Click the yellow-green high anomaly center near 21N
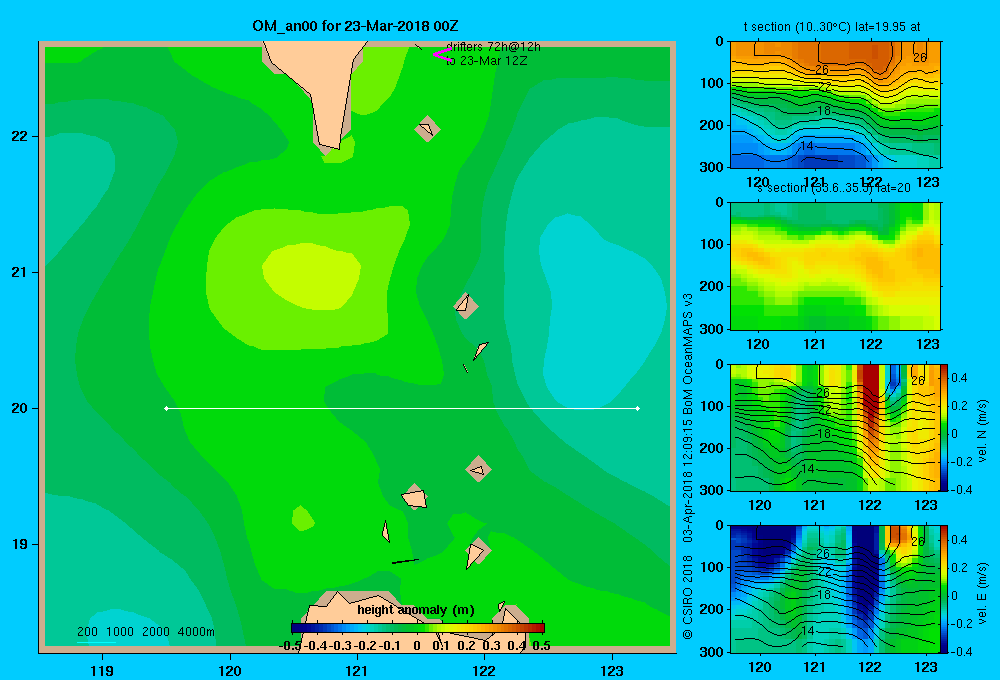1000x680 pixels. (311, 276)
